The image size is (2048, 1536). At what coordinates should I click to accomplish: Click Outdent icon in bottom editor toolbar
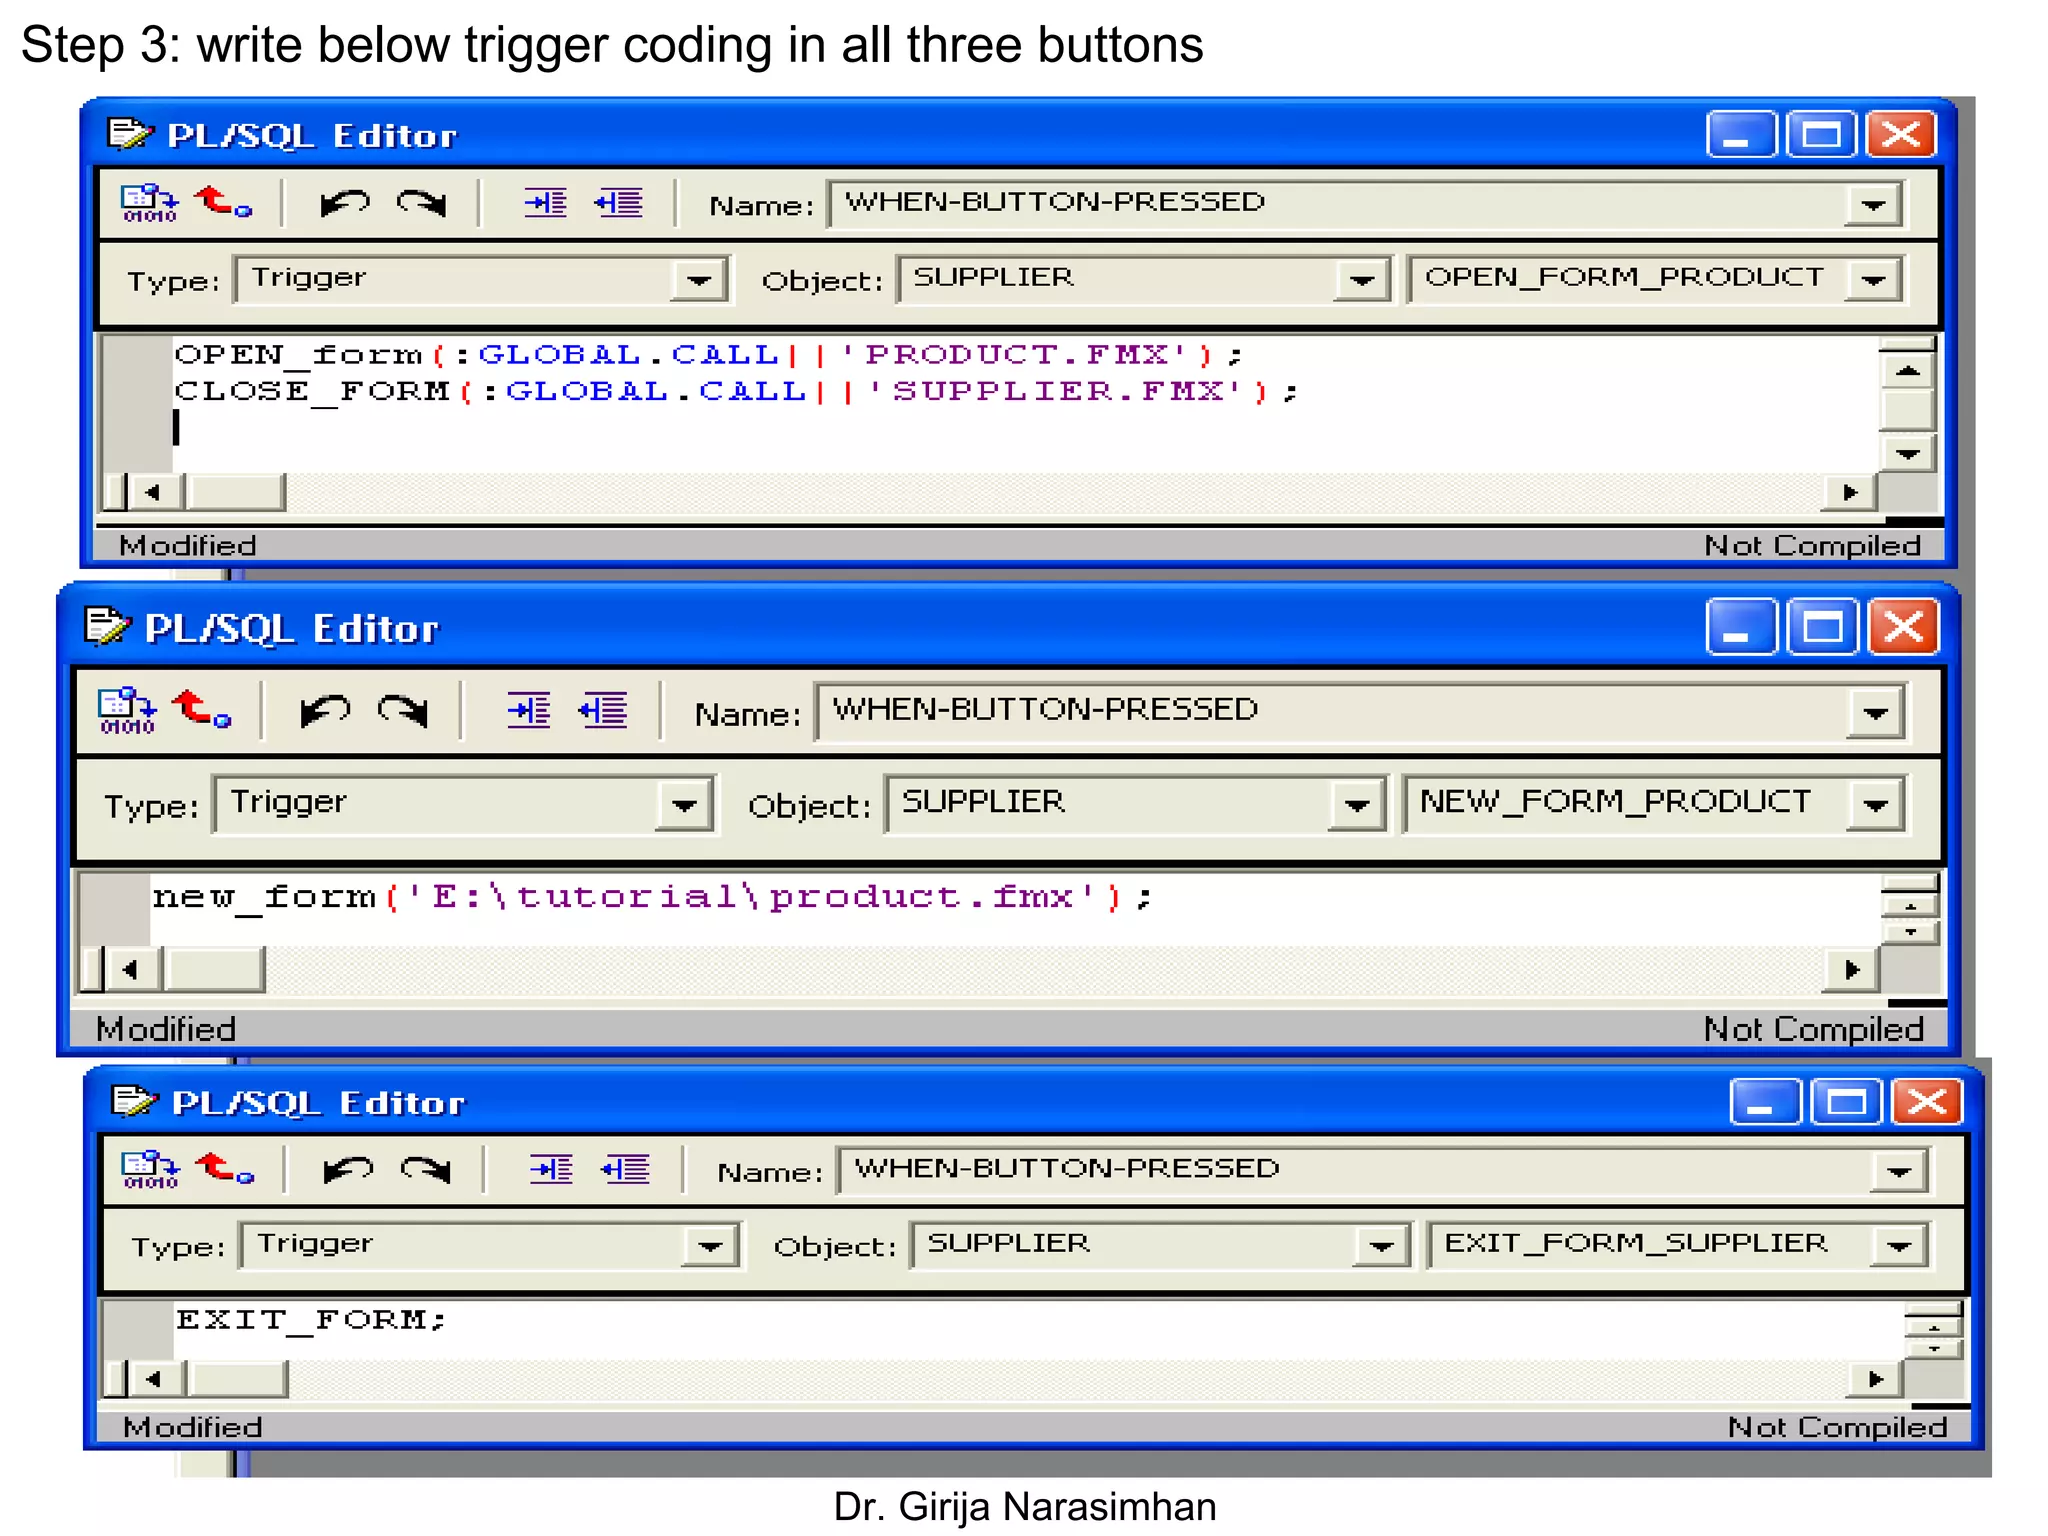click(626, 1169)
